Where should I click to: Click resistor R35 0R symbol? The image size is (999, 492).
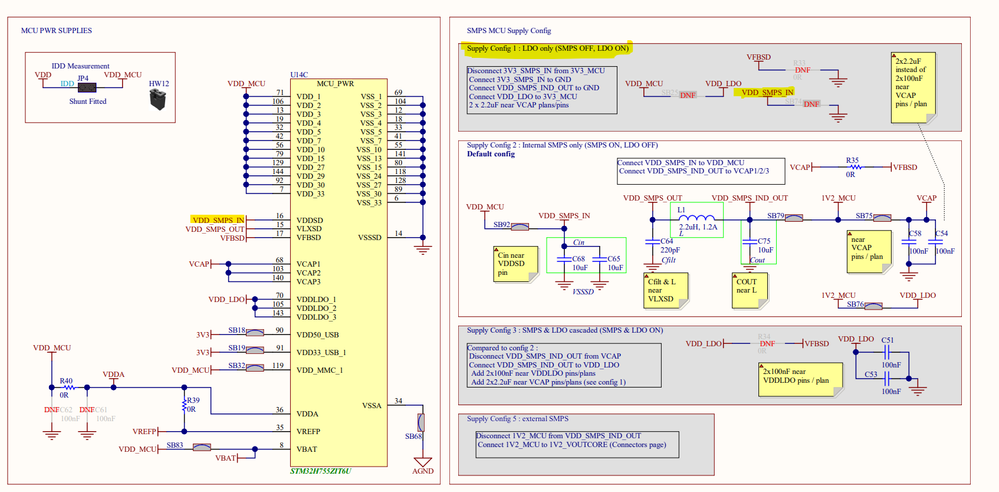852,167
